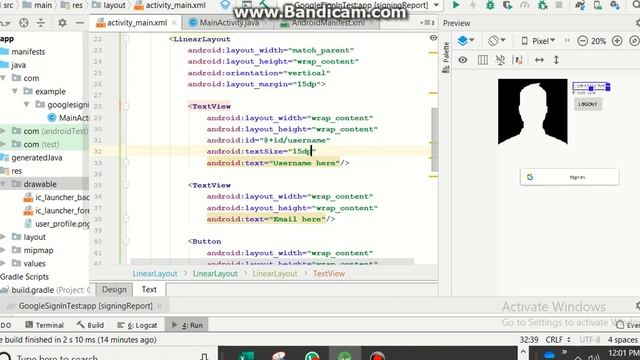Expand the layout folder in tree
This screenshot has width=640, height=360.
tap(3, 237)
